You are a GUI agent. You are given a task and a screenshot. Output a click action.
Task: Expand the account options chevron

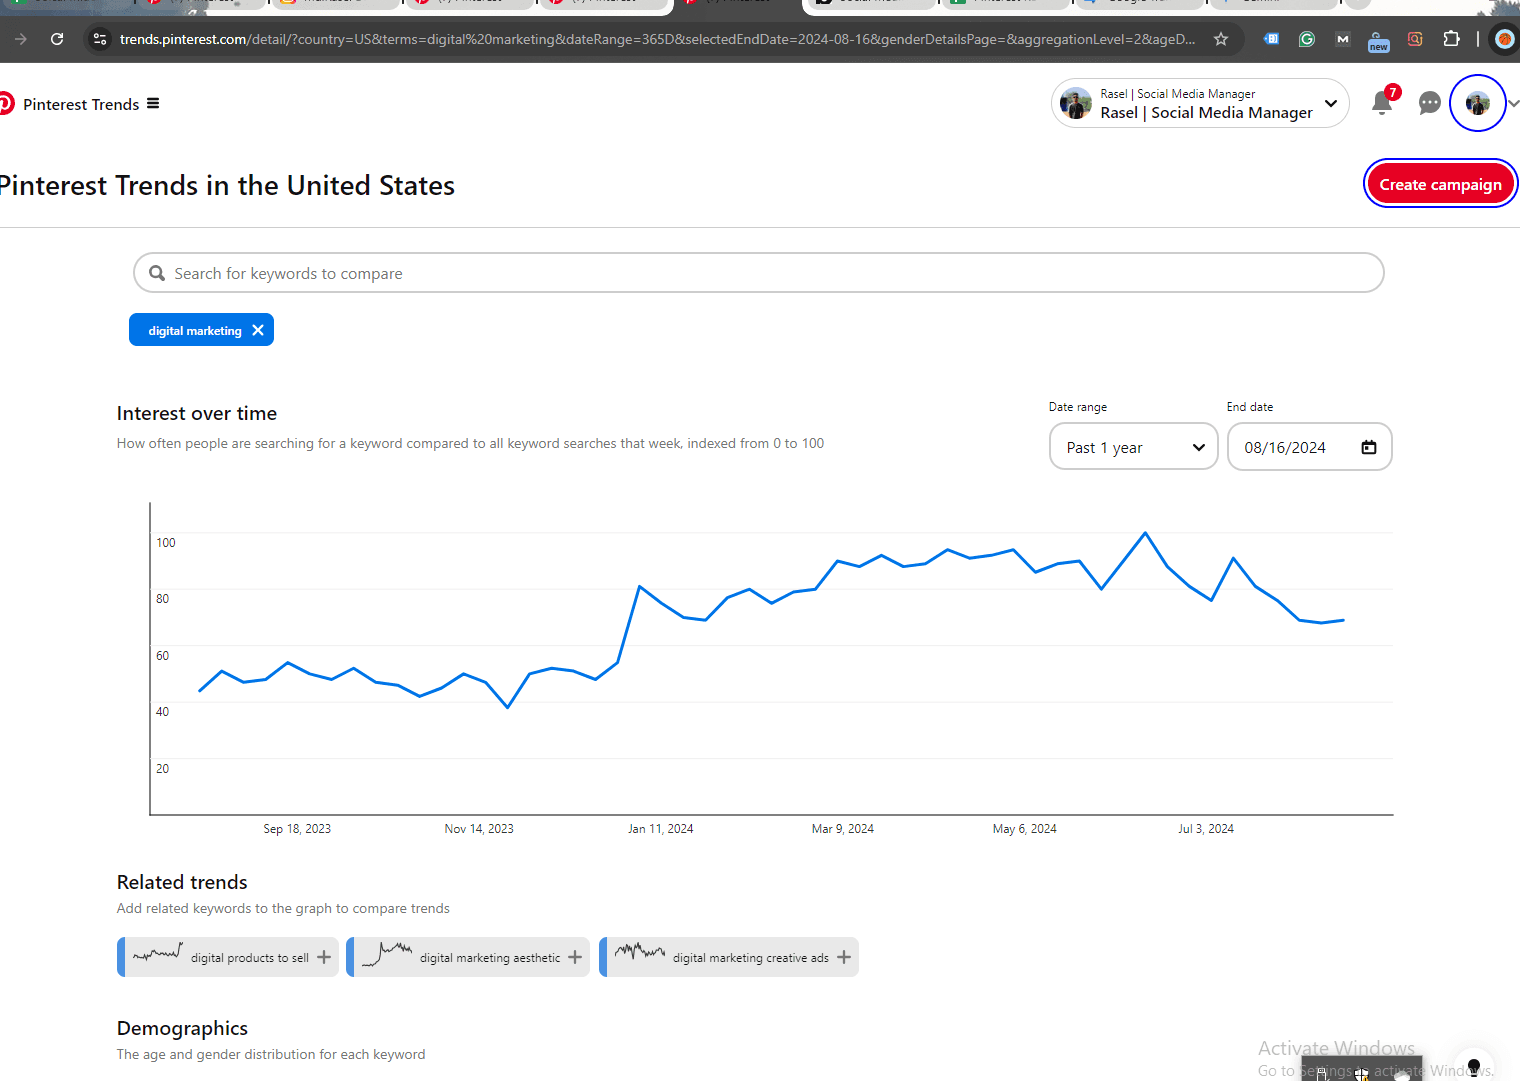(1513, 103)
